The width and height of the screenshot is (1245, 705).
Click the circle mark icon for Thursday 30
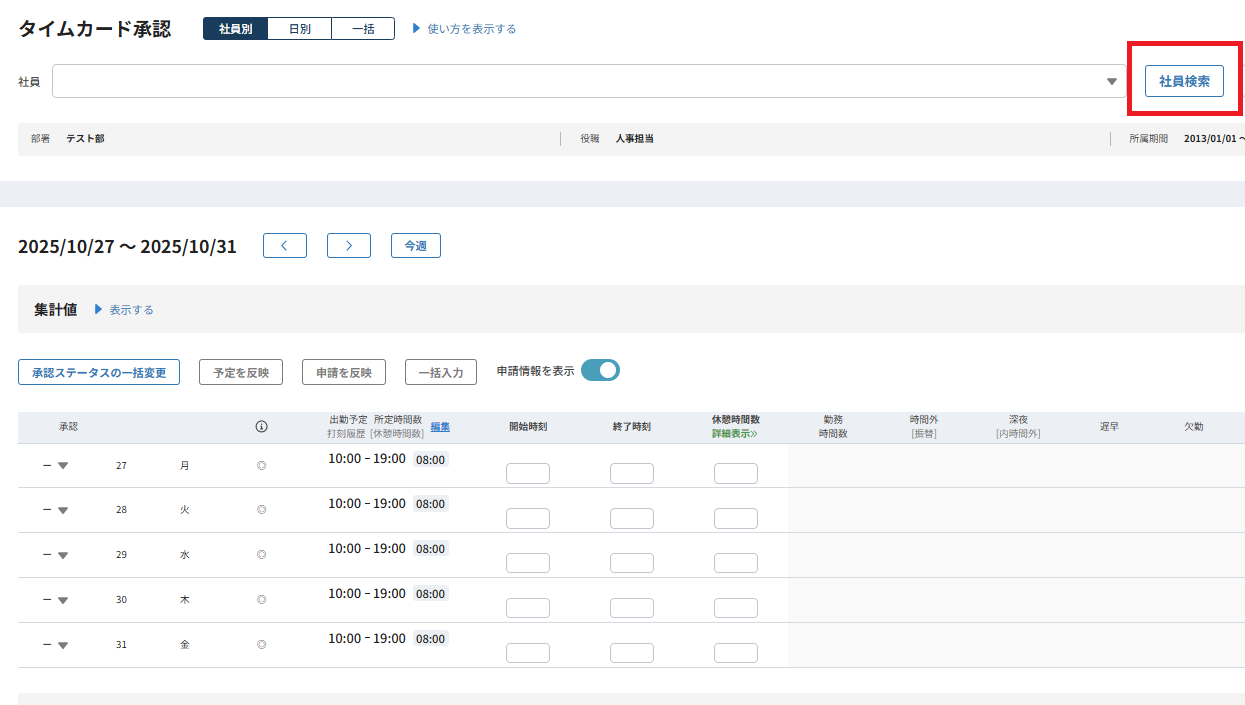(x=262, y=600)
